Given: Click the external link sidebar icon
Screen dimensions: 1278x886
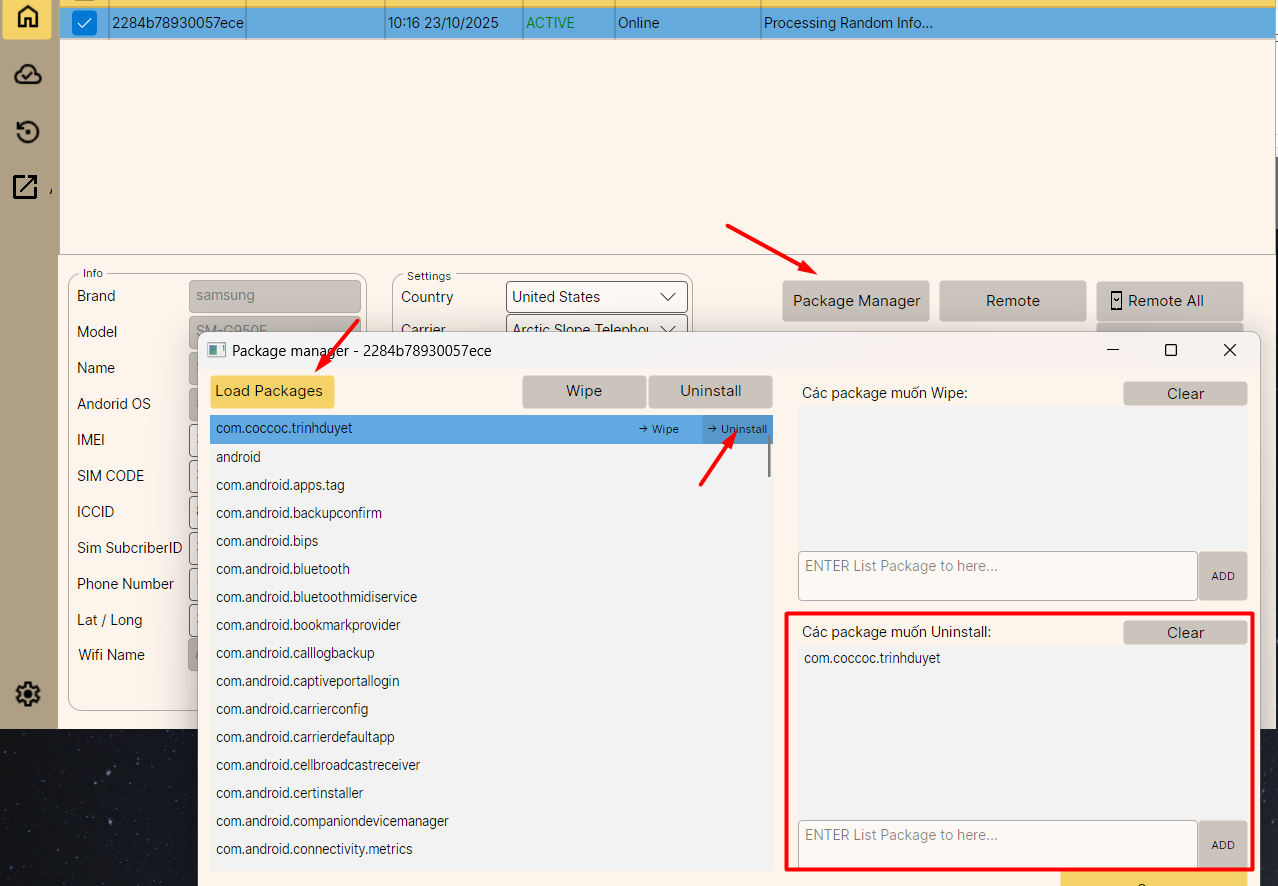Looking at the screenshot, I should point(25,187).
